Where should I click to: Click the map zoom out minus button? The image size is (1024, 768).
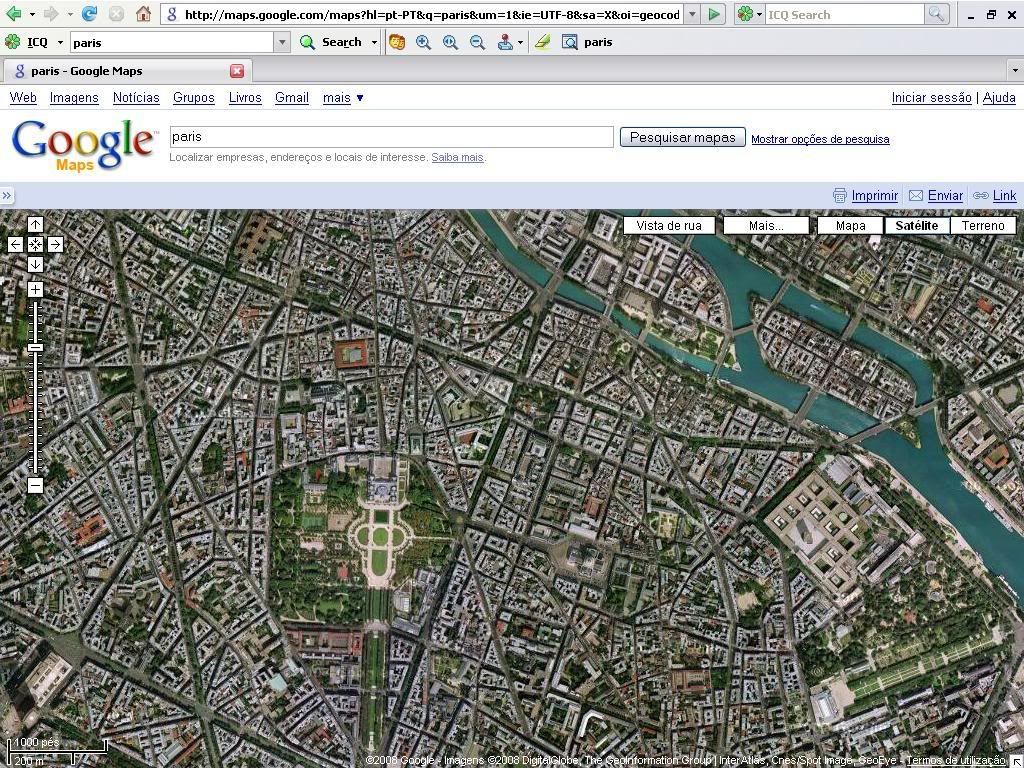point(35,485)
